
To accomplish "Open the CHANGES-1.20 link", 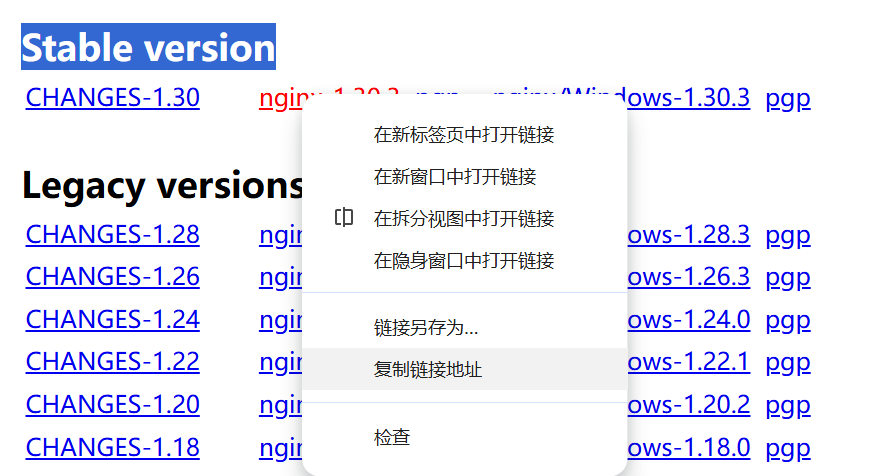I will point(113,405).
